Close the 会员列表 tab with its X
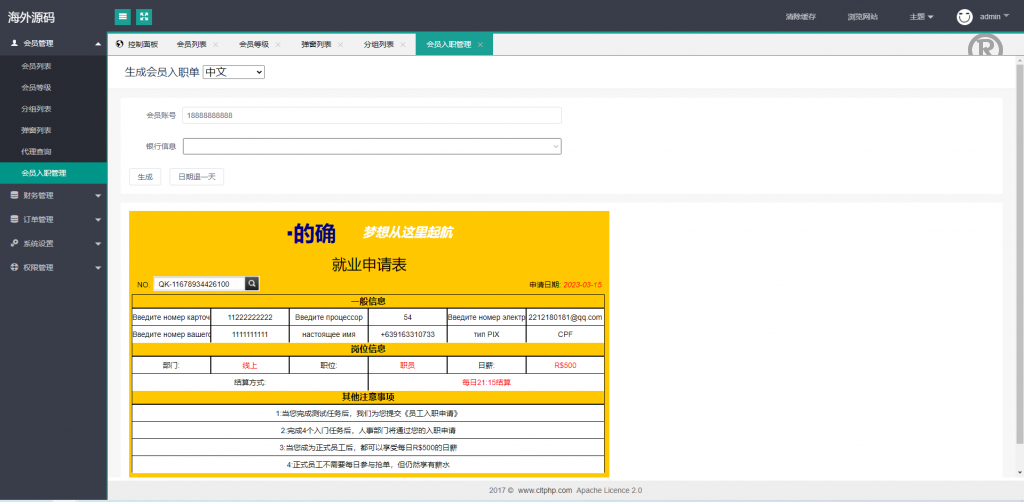 [216, 45]
